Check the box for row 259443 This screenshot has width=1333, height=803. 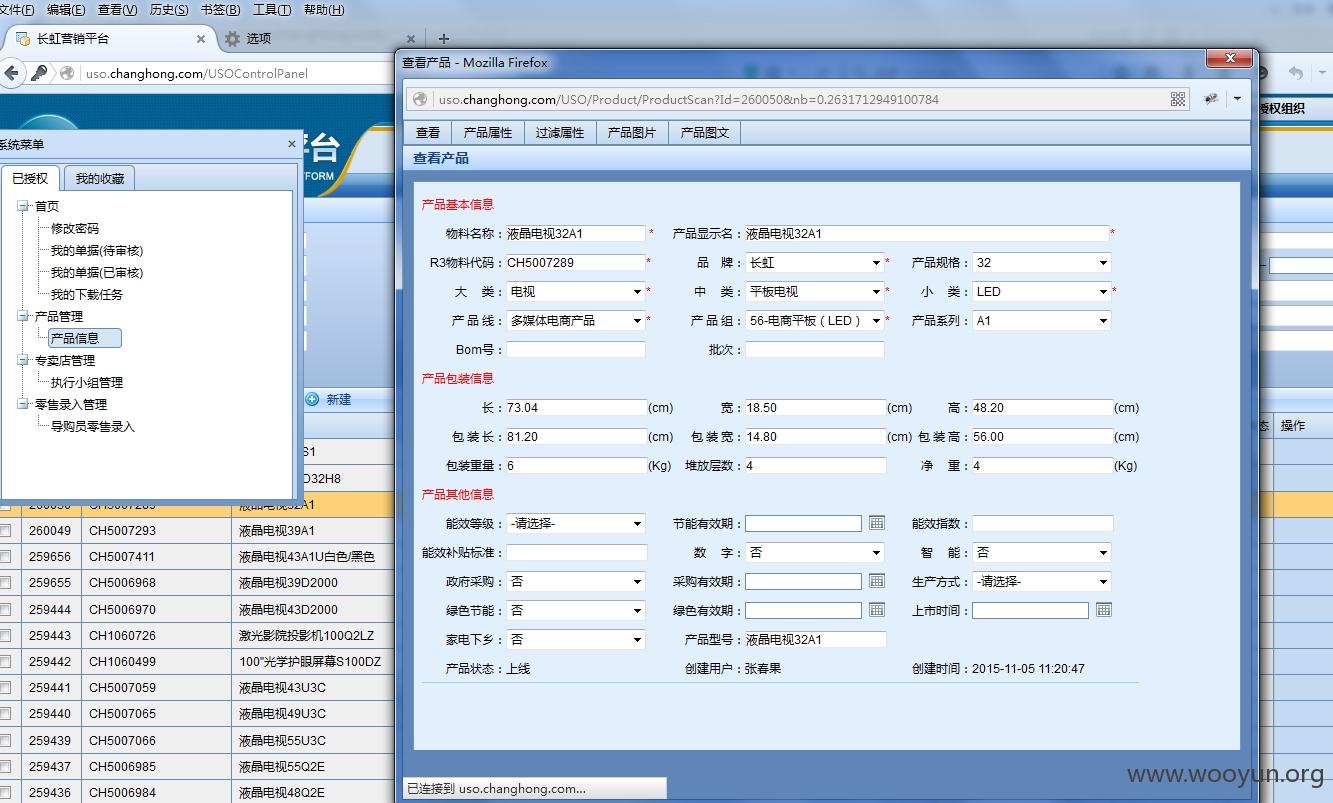pos(6,636)
